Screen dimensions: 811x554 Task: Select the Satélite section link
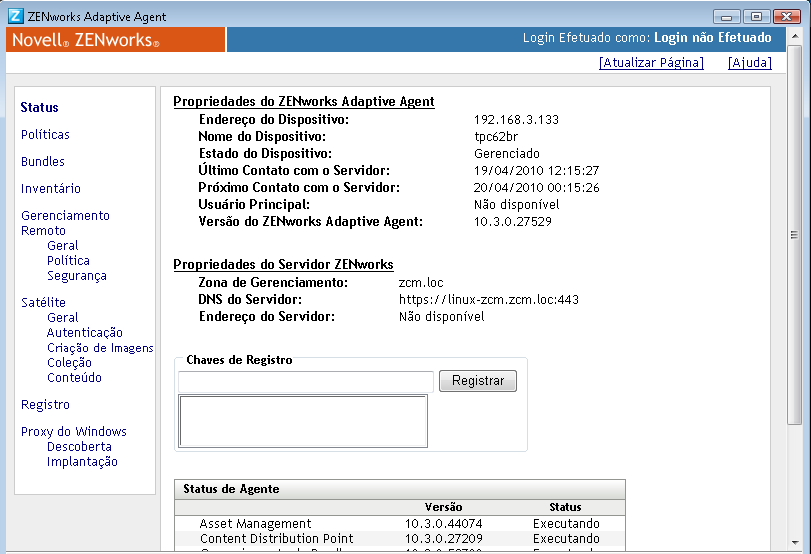point(43,303)
